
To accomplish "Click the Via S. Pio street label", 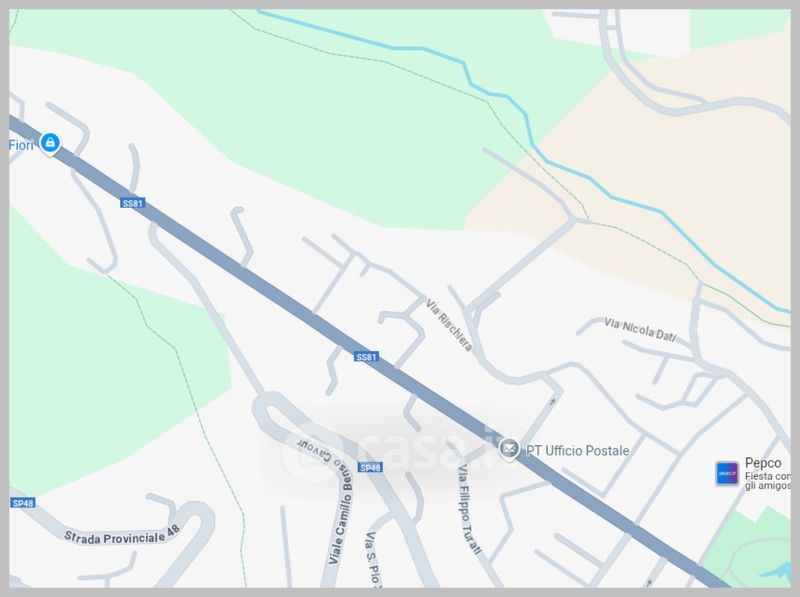I will point(373,559).
